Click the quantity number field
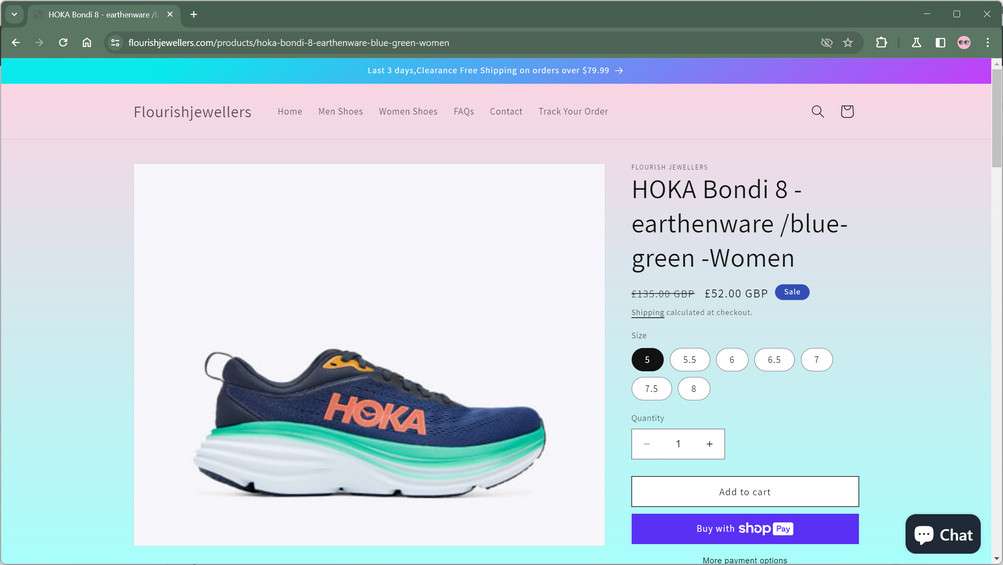The width and height of the screenshot is (1003, 565). [678, 444]
